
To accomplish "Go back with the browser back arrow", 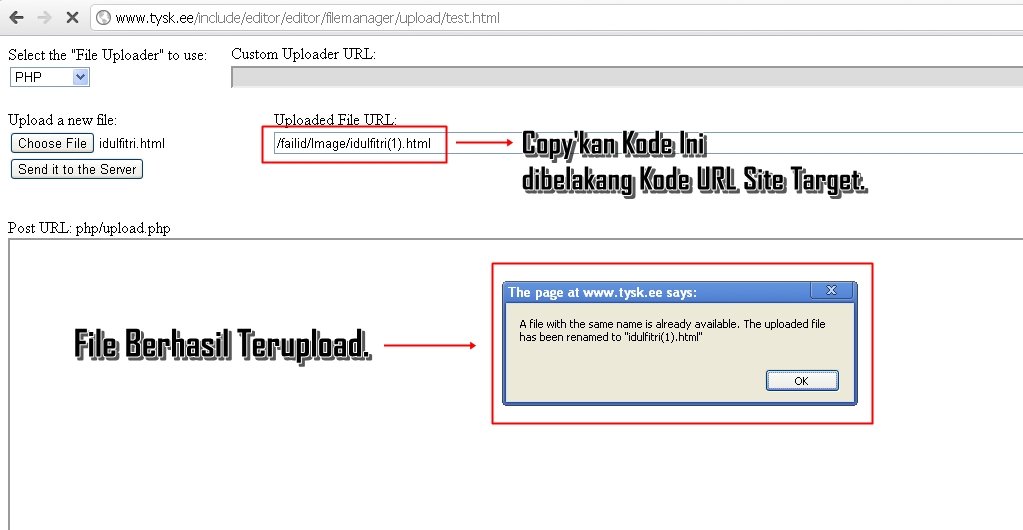I will [16, 18].
